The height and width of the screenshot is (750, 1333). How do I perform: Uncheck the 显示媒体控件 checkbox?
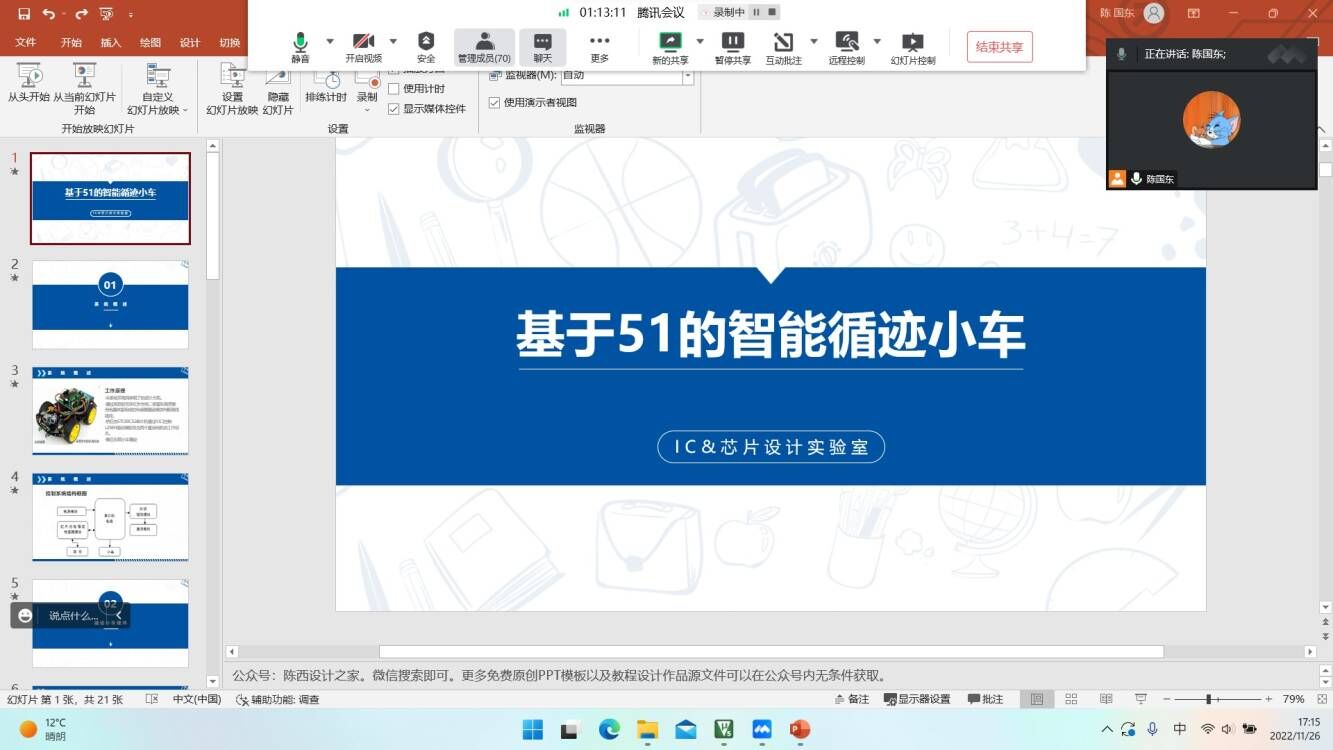point(394,109)
